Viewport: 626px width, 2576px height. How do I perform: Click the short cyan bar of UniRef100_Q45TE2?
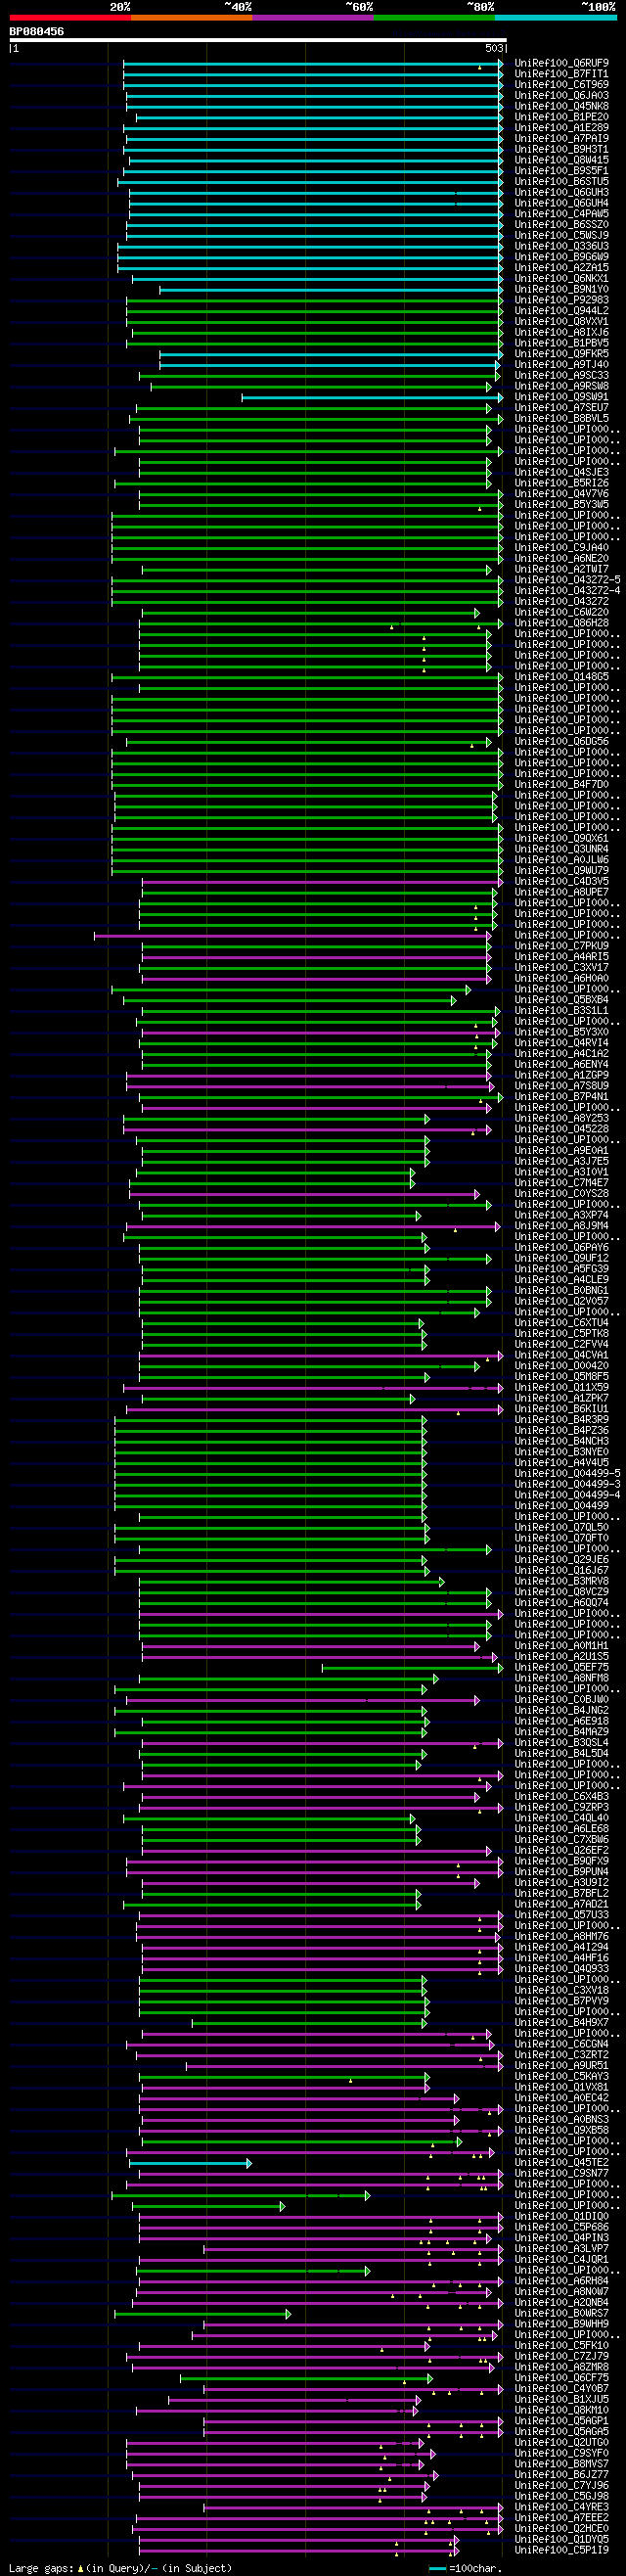(190, 2163)
